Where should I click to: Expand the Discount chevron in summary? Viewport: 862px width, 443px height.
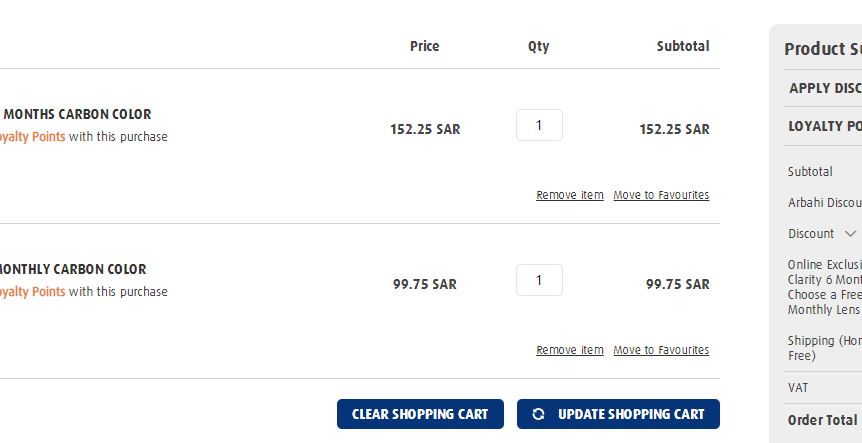coord(850,234)
